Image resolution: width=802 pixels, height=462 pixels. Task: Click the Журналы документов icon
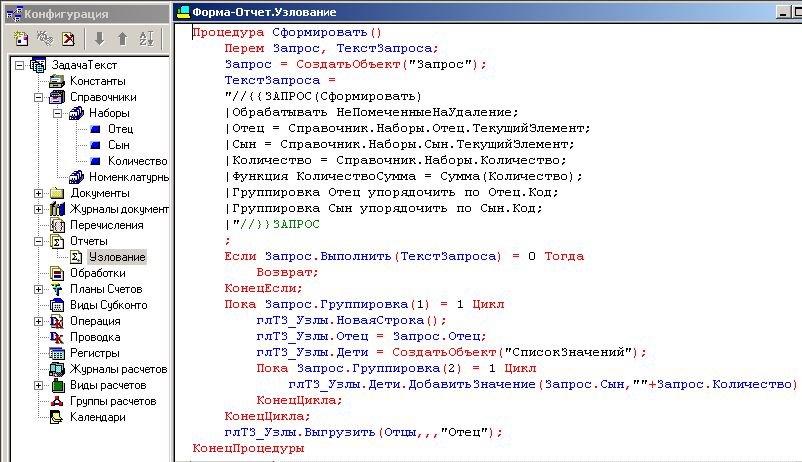[x=57, y=209]
